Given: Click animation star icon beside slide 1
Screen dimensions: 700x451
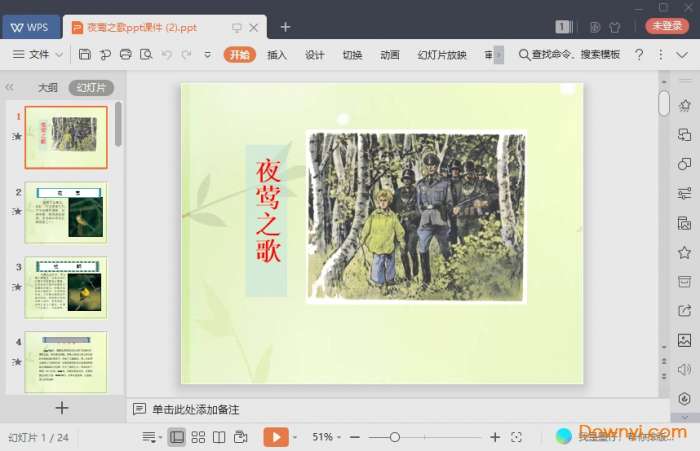Looking at the screenshot, I should point(17,136).
